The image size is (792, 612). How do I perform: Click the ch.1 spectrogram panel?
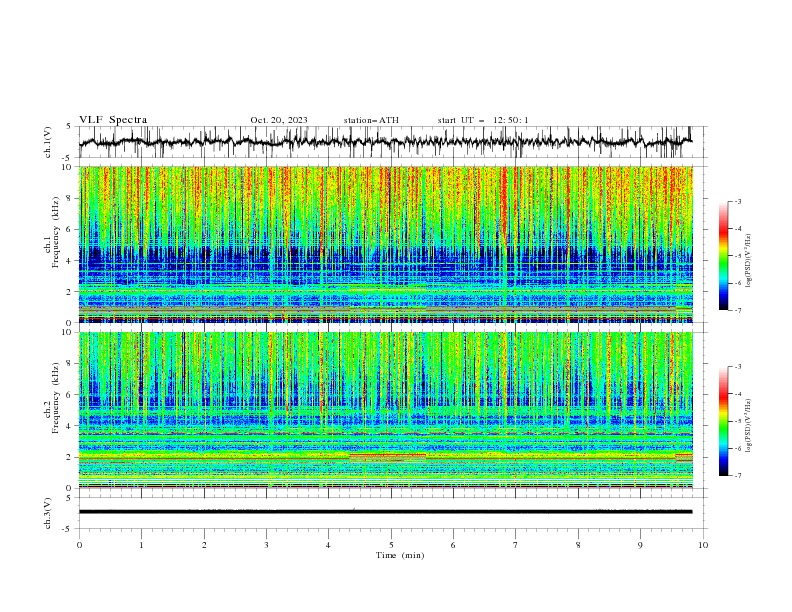click(386, 244)
